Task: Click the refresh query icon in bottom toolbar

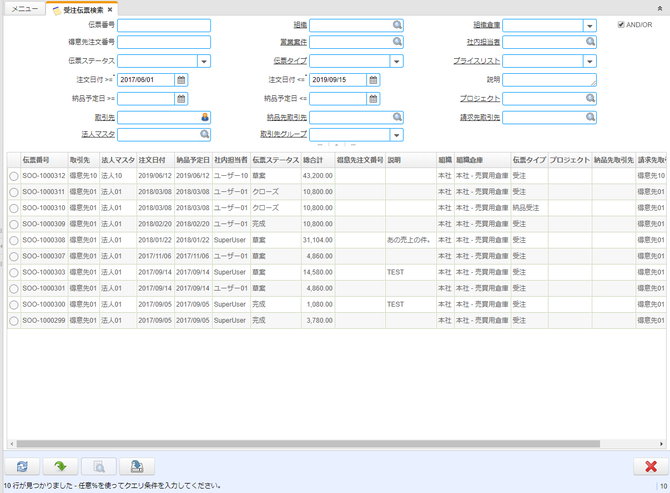Action: tap(22, 467)
